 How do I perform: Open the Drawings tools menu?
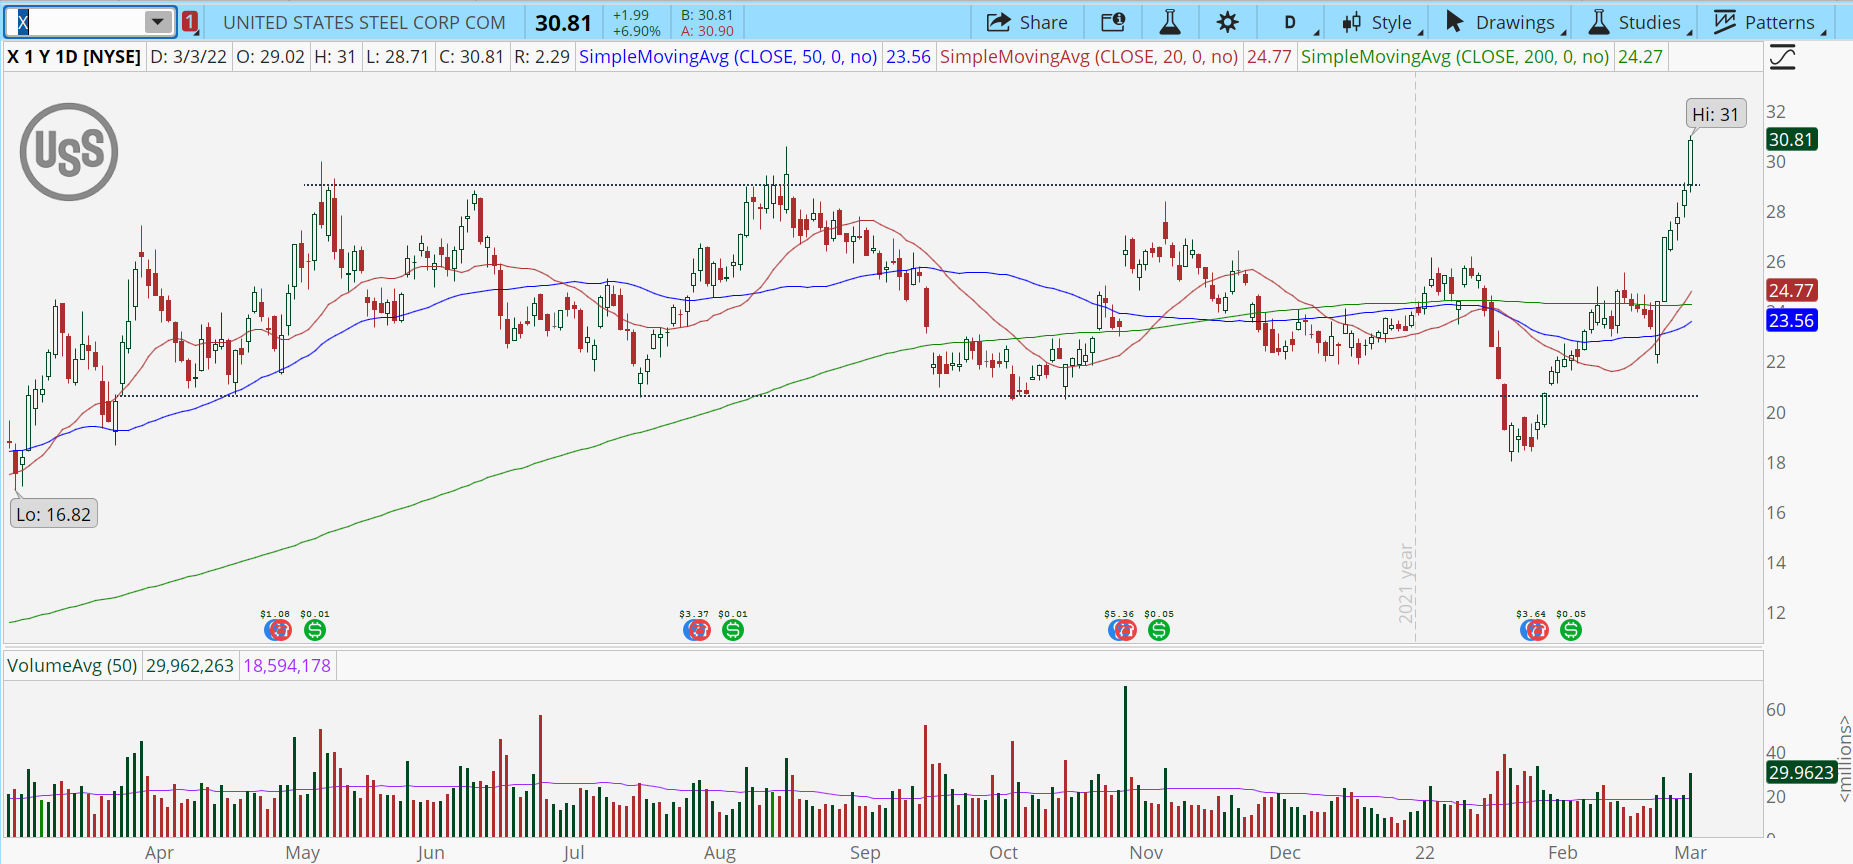1501,22
